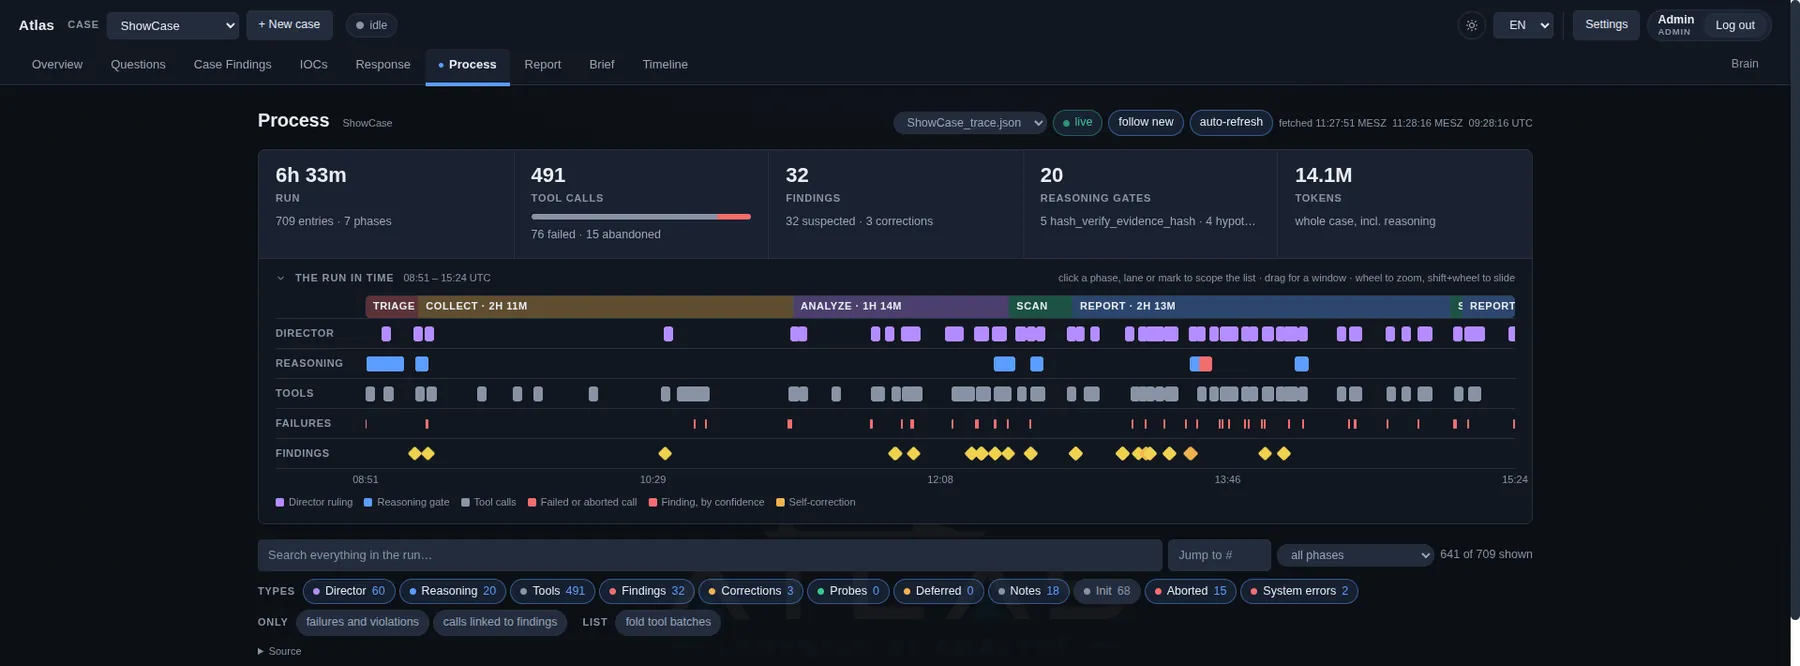The image size is (1800, 666).
Task: Scope the list to FAILURES lane
Action: 303,424
